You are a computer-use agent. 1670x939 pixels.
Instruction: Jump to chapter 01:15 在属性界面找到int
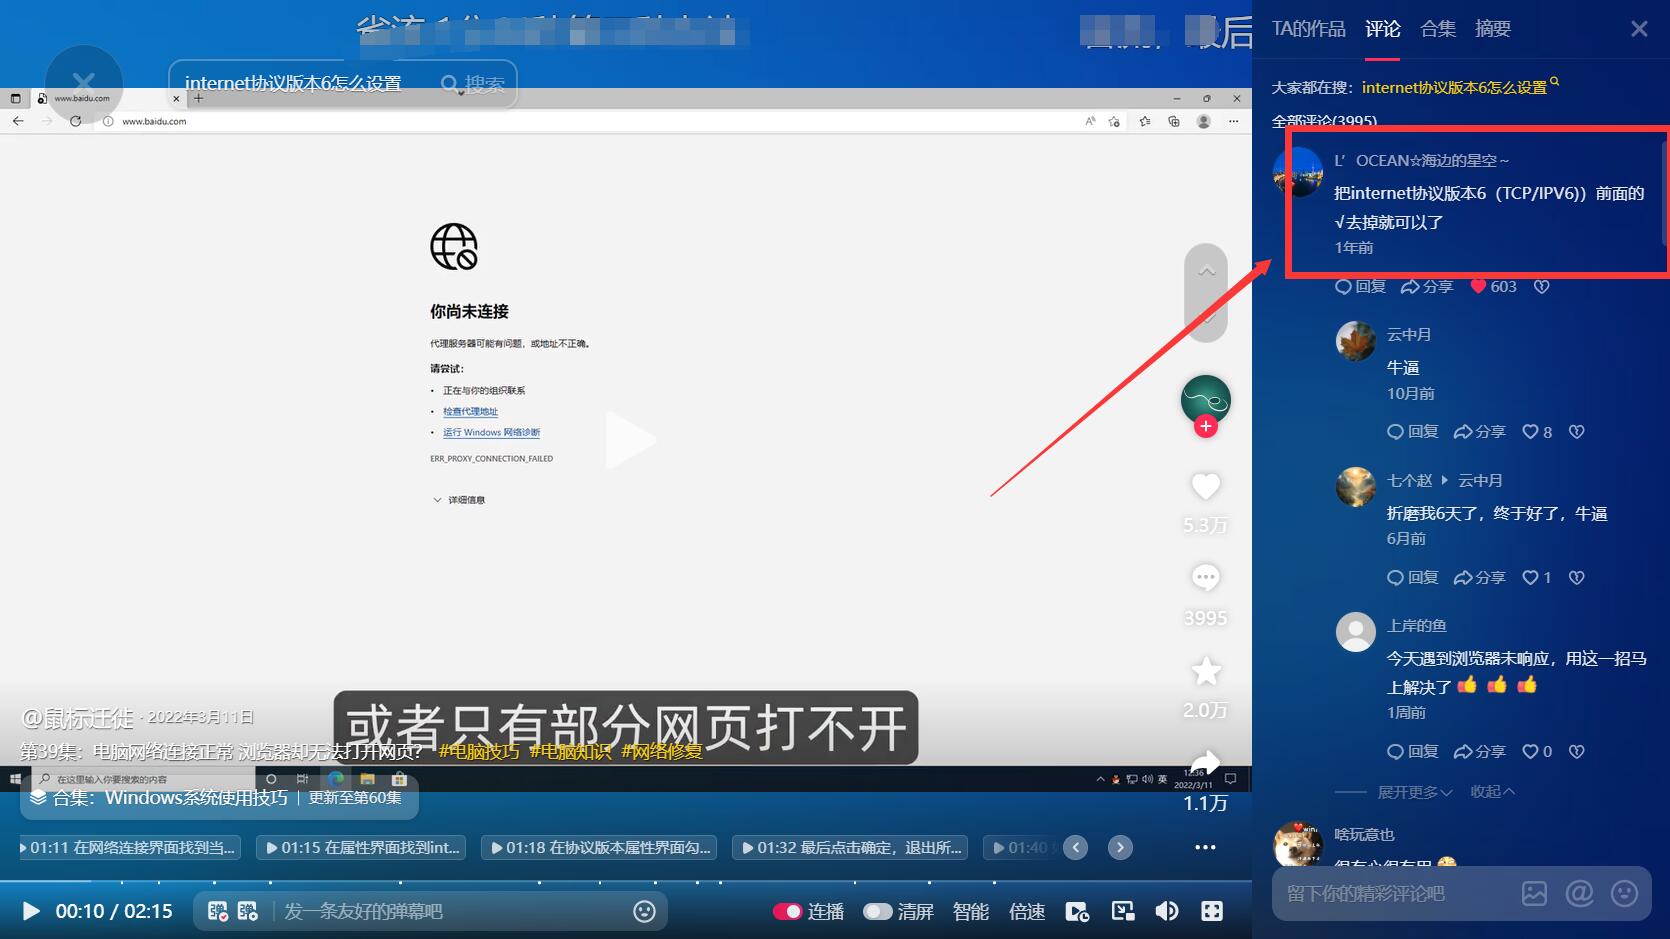tap(363, 847)
